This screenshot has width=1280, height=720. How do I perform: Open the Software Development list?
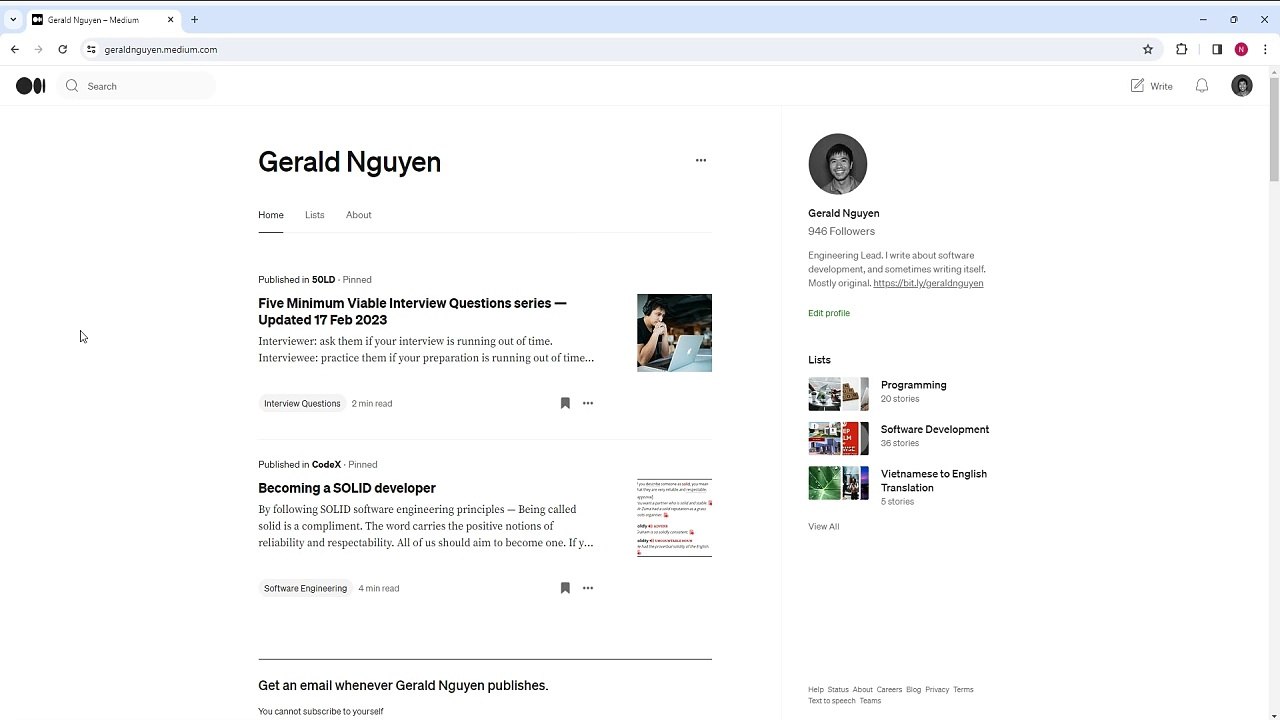(935, 429)
